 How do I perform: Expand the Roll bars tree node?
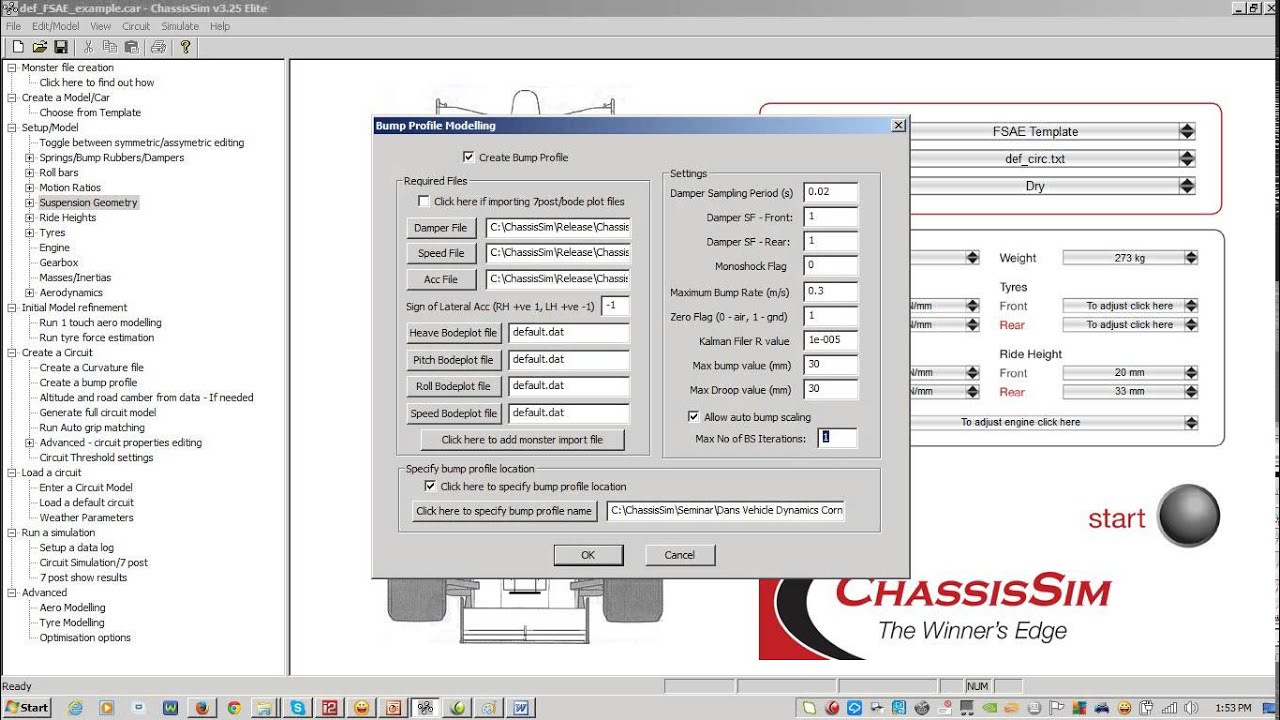(30, 172)
